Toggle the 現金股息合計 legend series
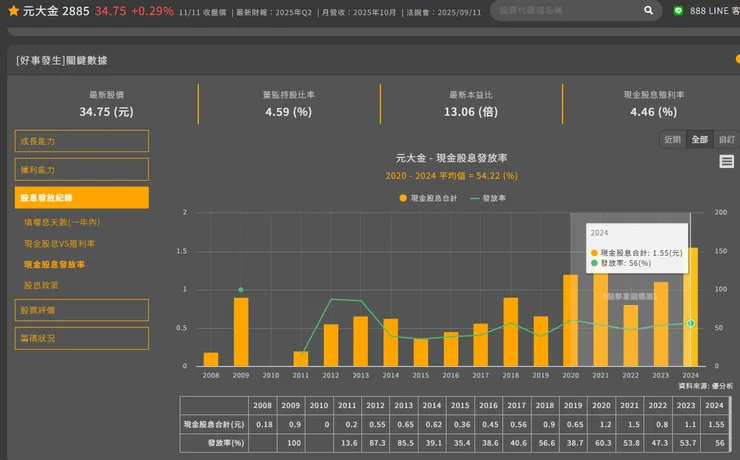Image resolution: width=740 pixels, height=460 pixels. coord(428,198)
